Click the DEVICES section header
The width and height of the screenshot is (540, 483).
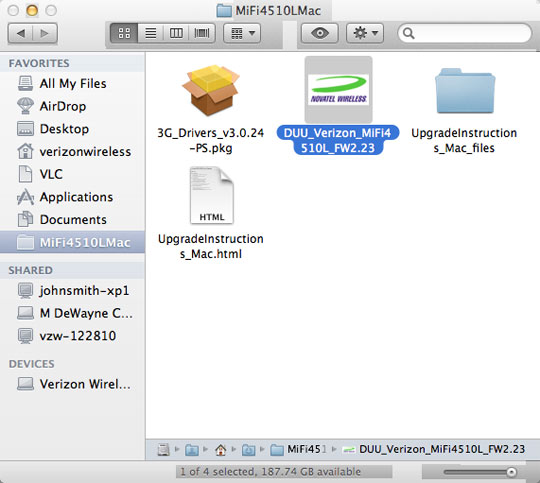[x=32, y=364]
